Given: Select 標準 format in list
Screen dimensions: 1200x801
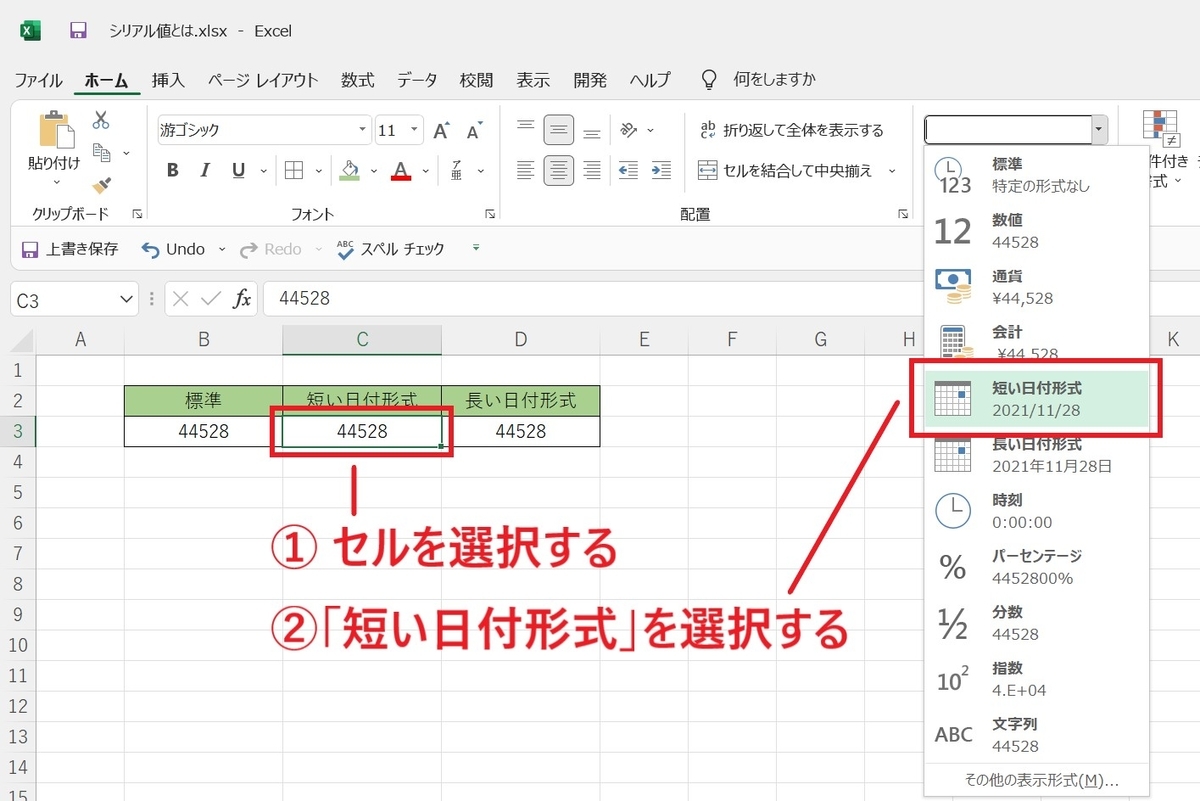Looking at the screenshot, I should (x=1037, y=174).
